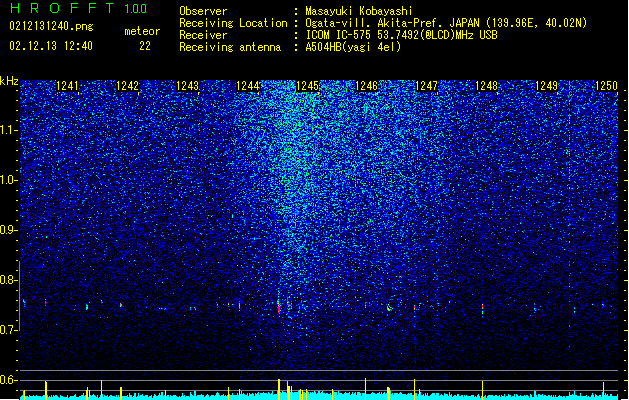
Task: Click the 1244 time axis marker
Action: [248, 85]
